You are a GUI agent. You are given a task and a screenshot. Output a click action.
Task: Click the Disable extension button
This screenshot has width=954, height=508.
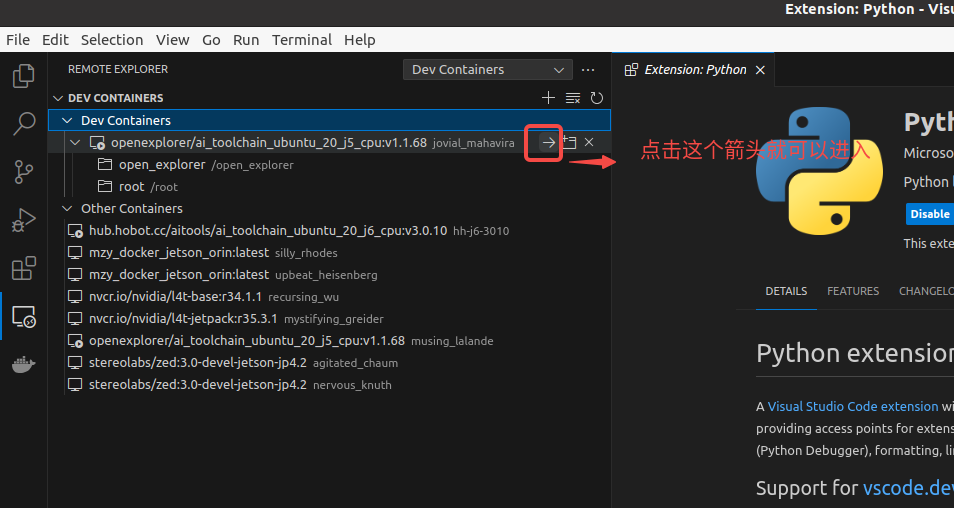[929, 214]
